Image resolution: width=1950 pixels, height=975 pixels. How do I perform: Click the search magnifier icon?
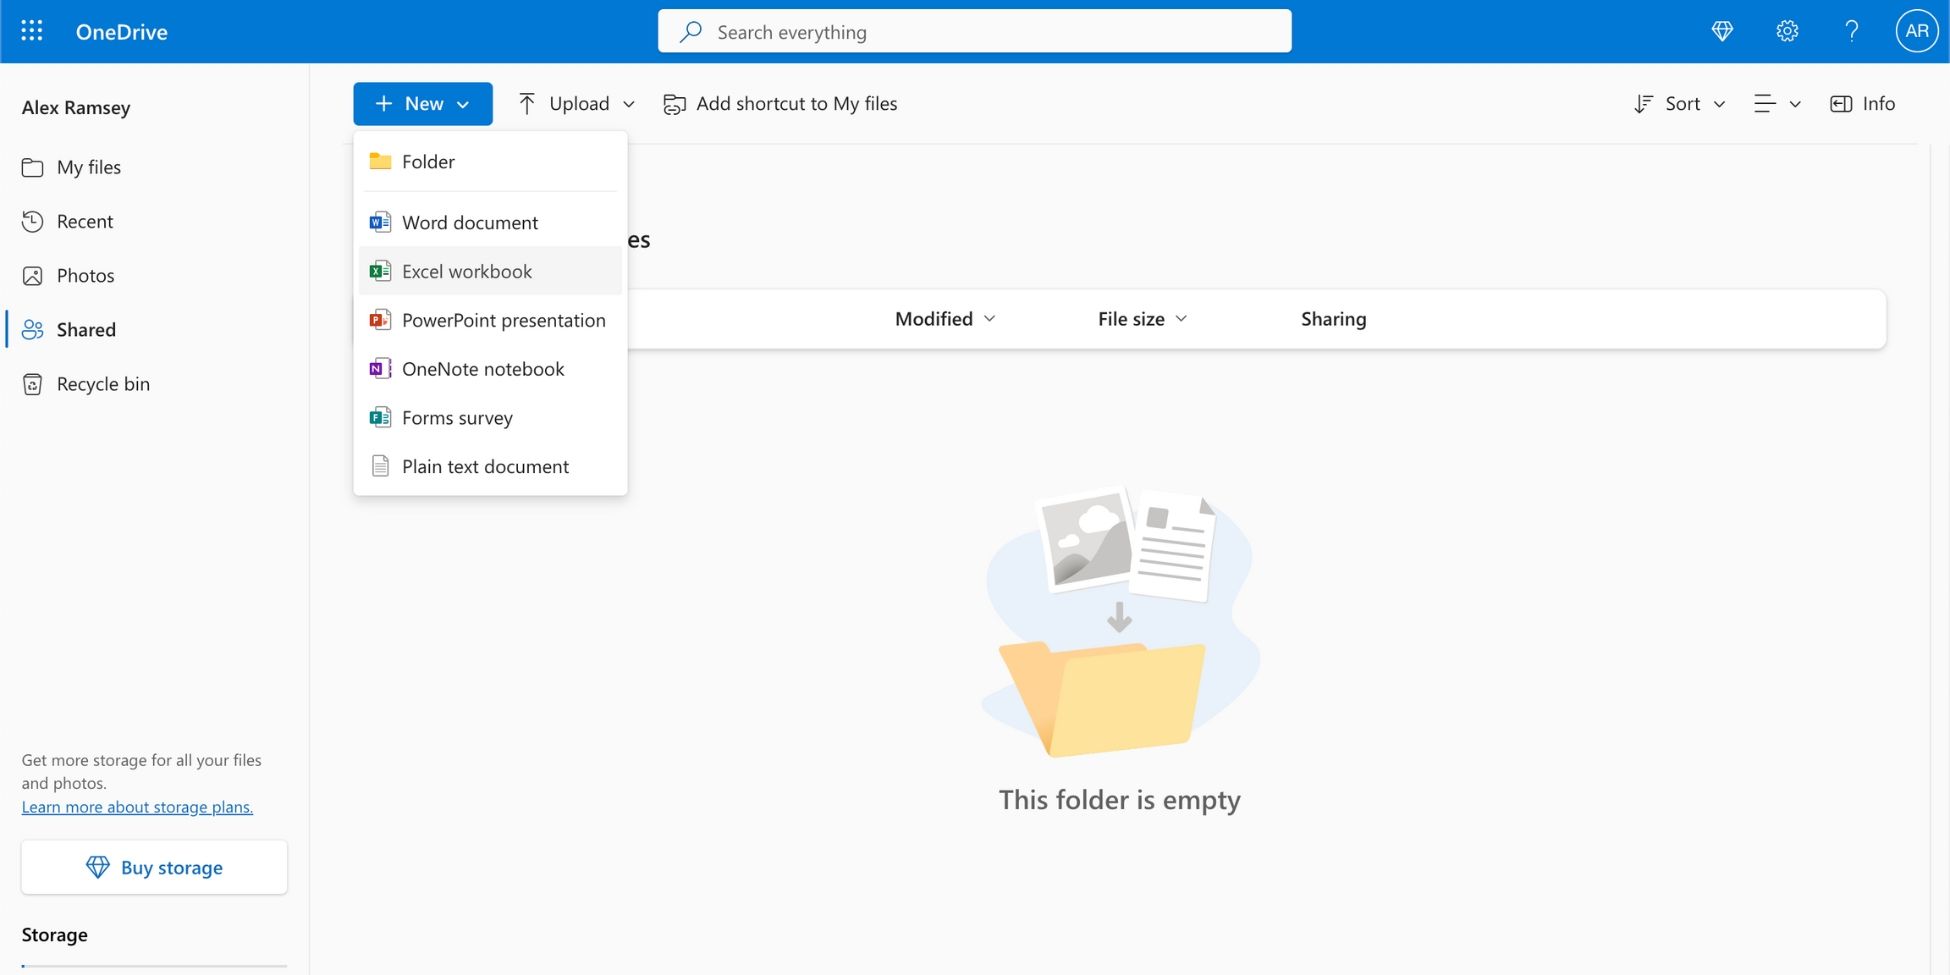point(690,31)
